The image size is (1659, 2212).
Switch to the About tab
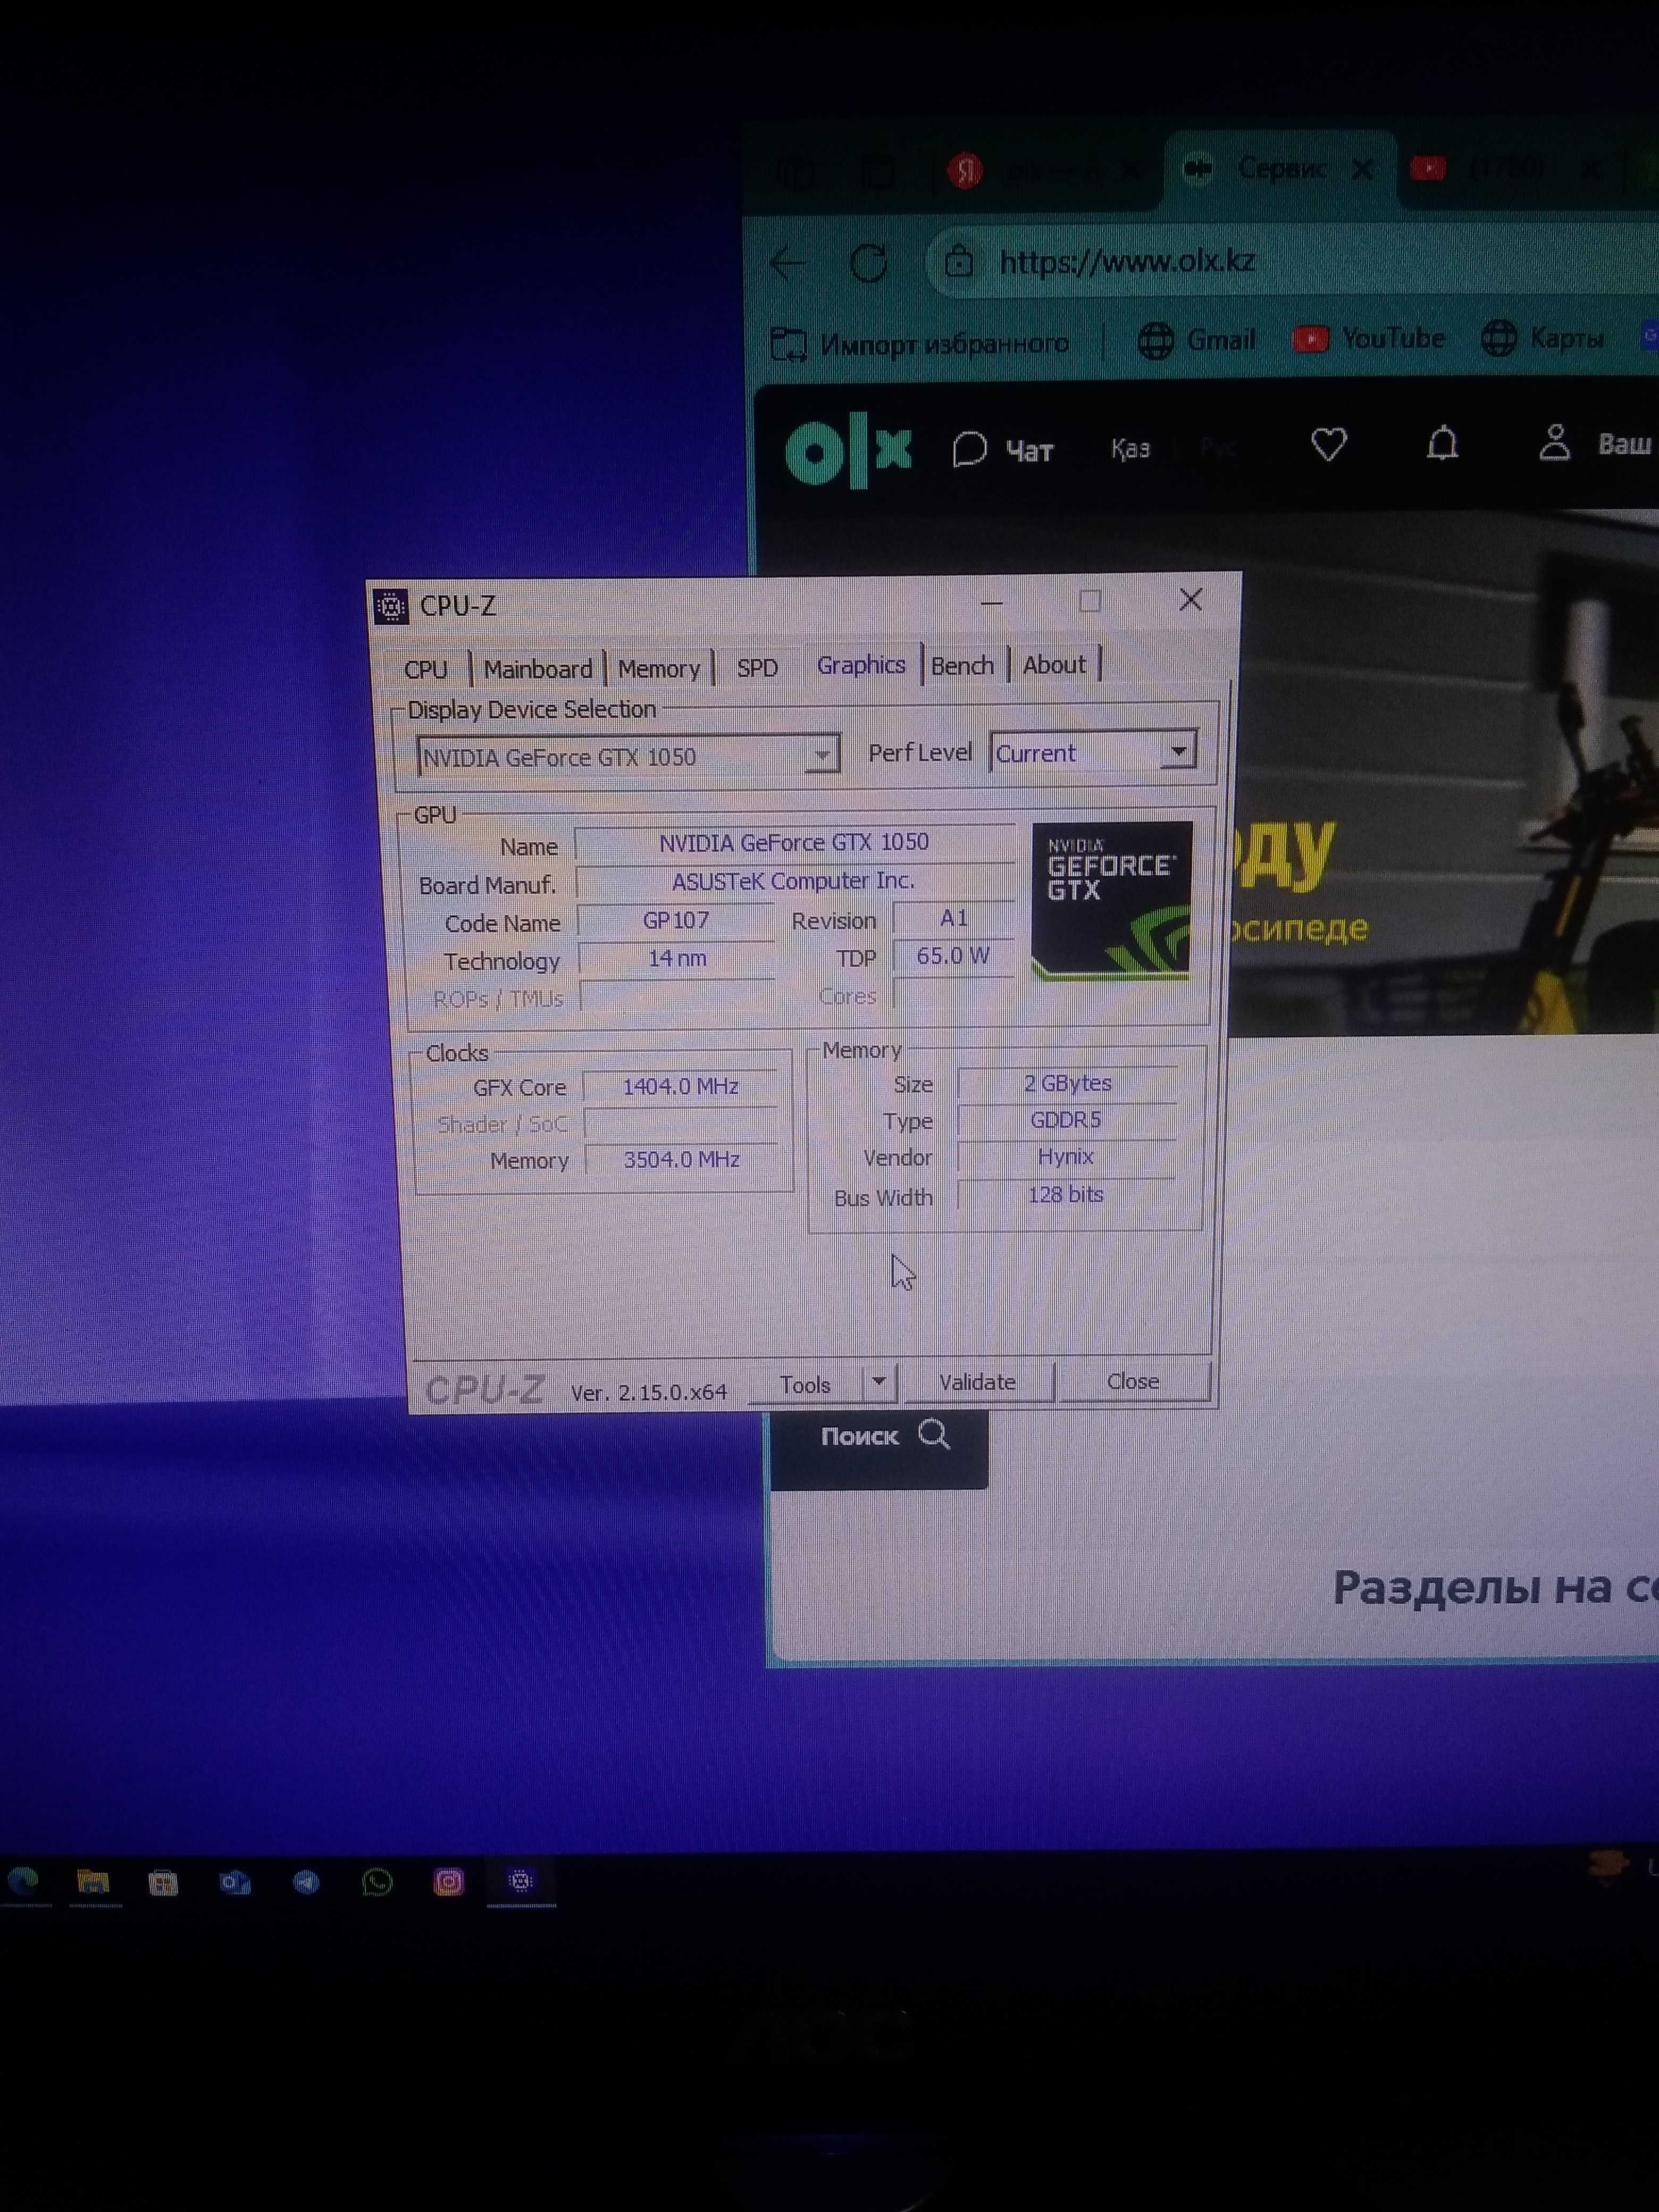1054,665
